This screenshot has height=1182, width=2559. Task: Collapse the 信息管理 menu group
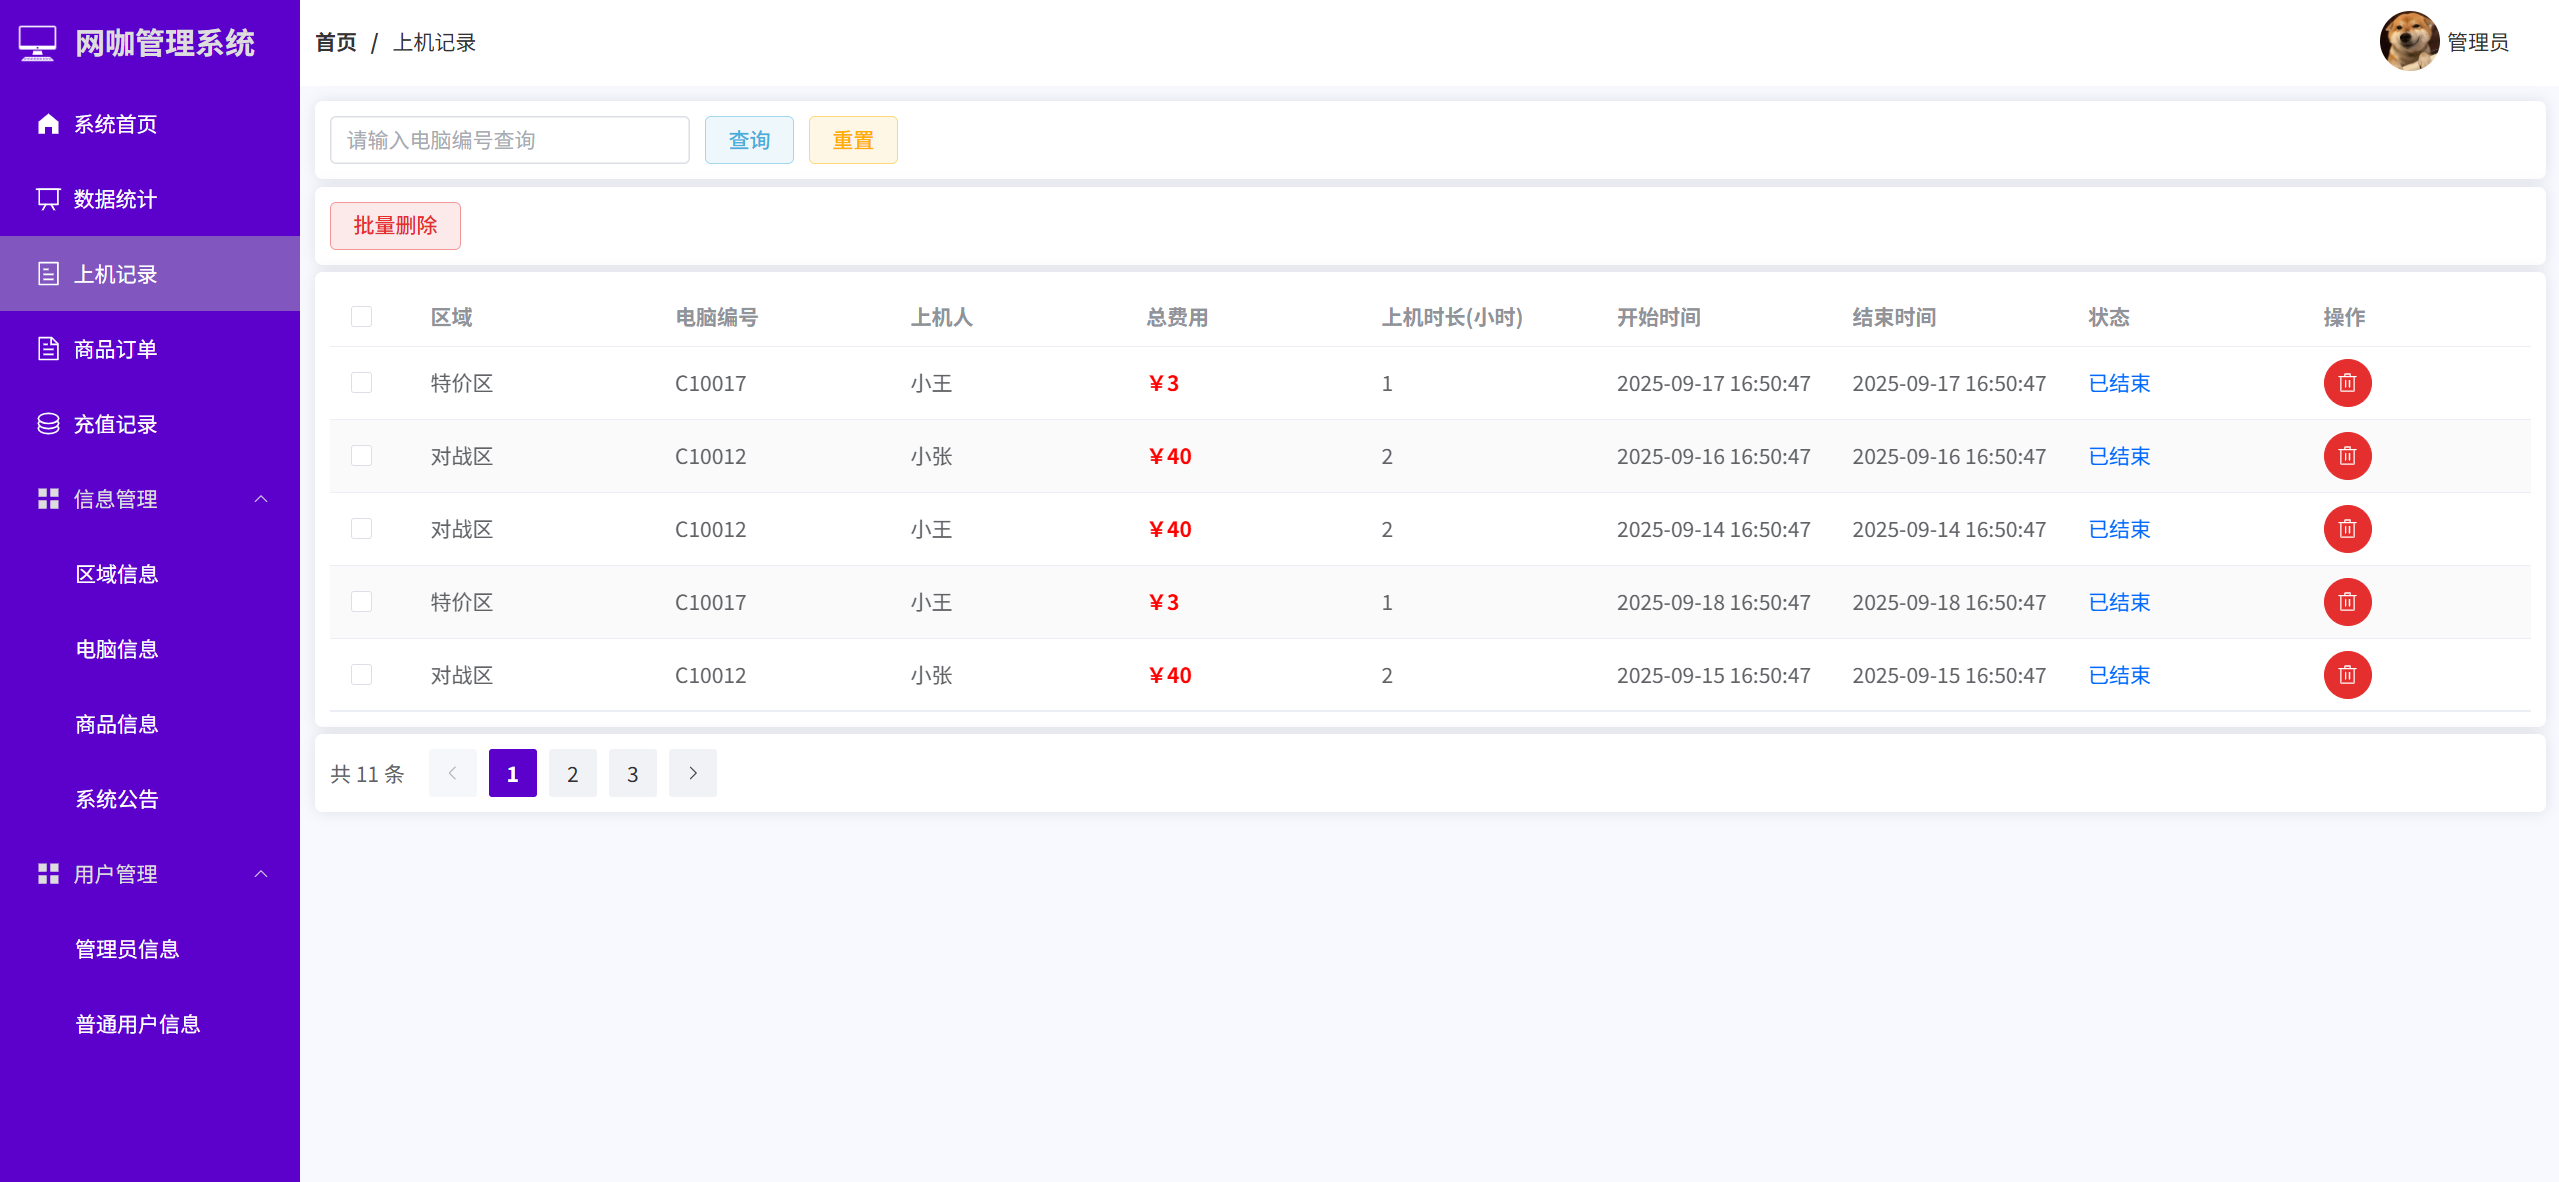coord(261,499)
